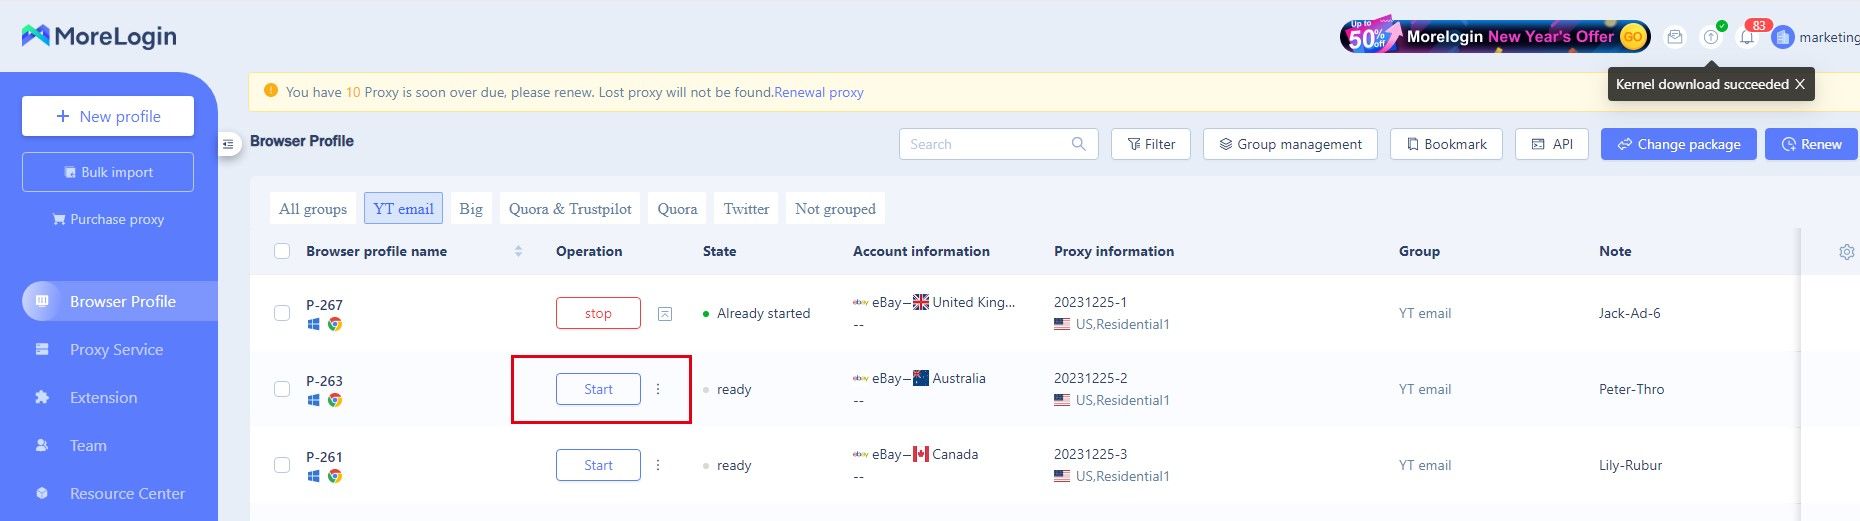Click the search magnifier icon
Viewport: 1860px width, 521px height.
click(x=1078, y=144)
